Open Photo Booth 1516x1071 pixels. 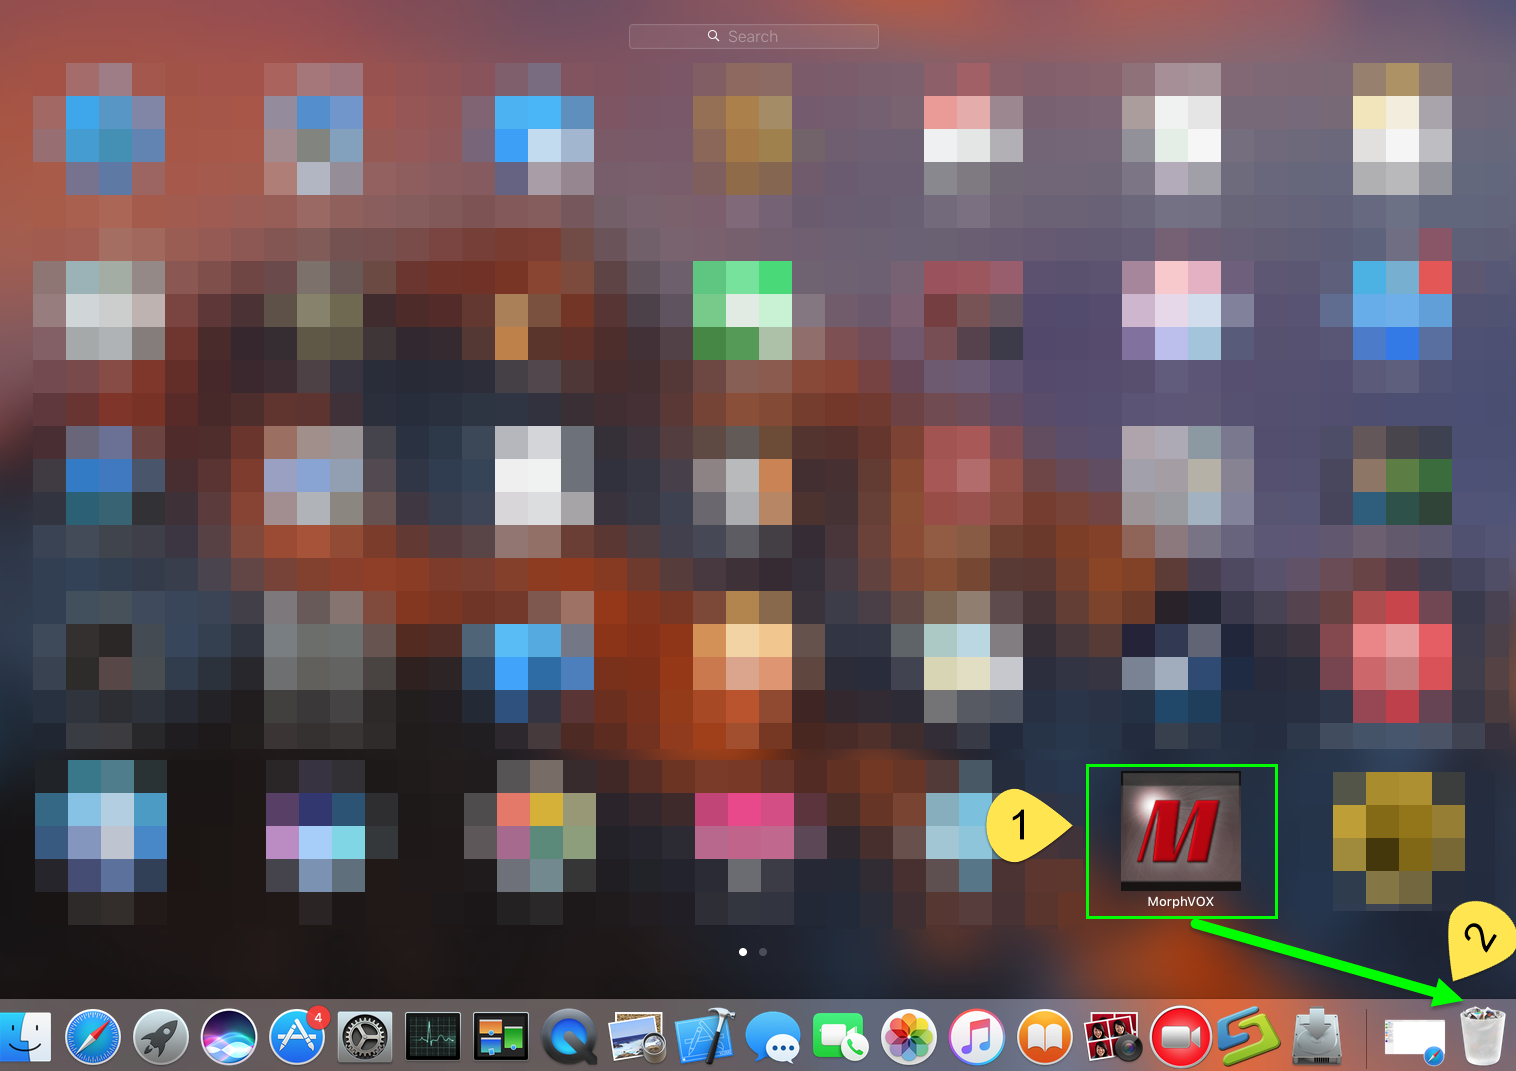click(1112, 1037)
